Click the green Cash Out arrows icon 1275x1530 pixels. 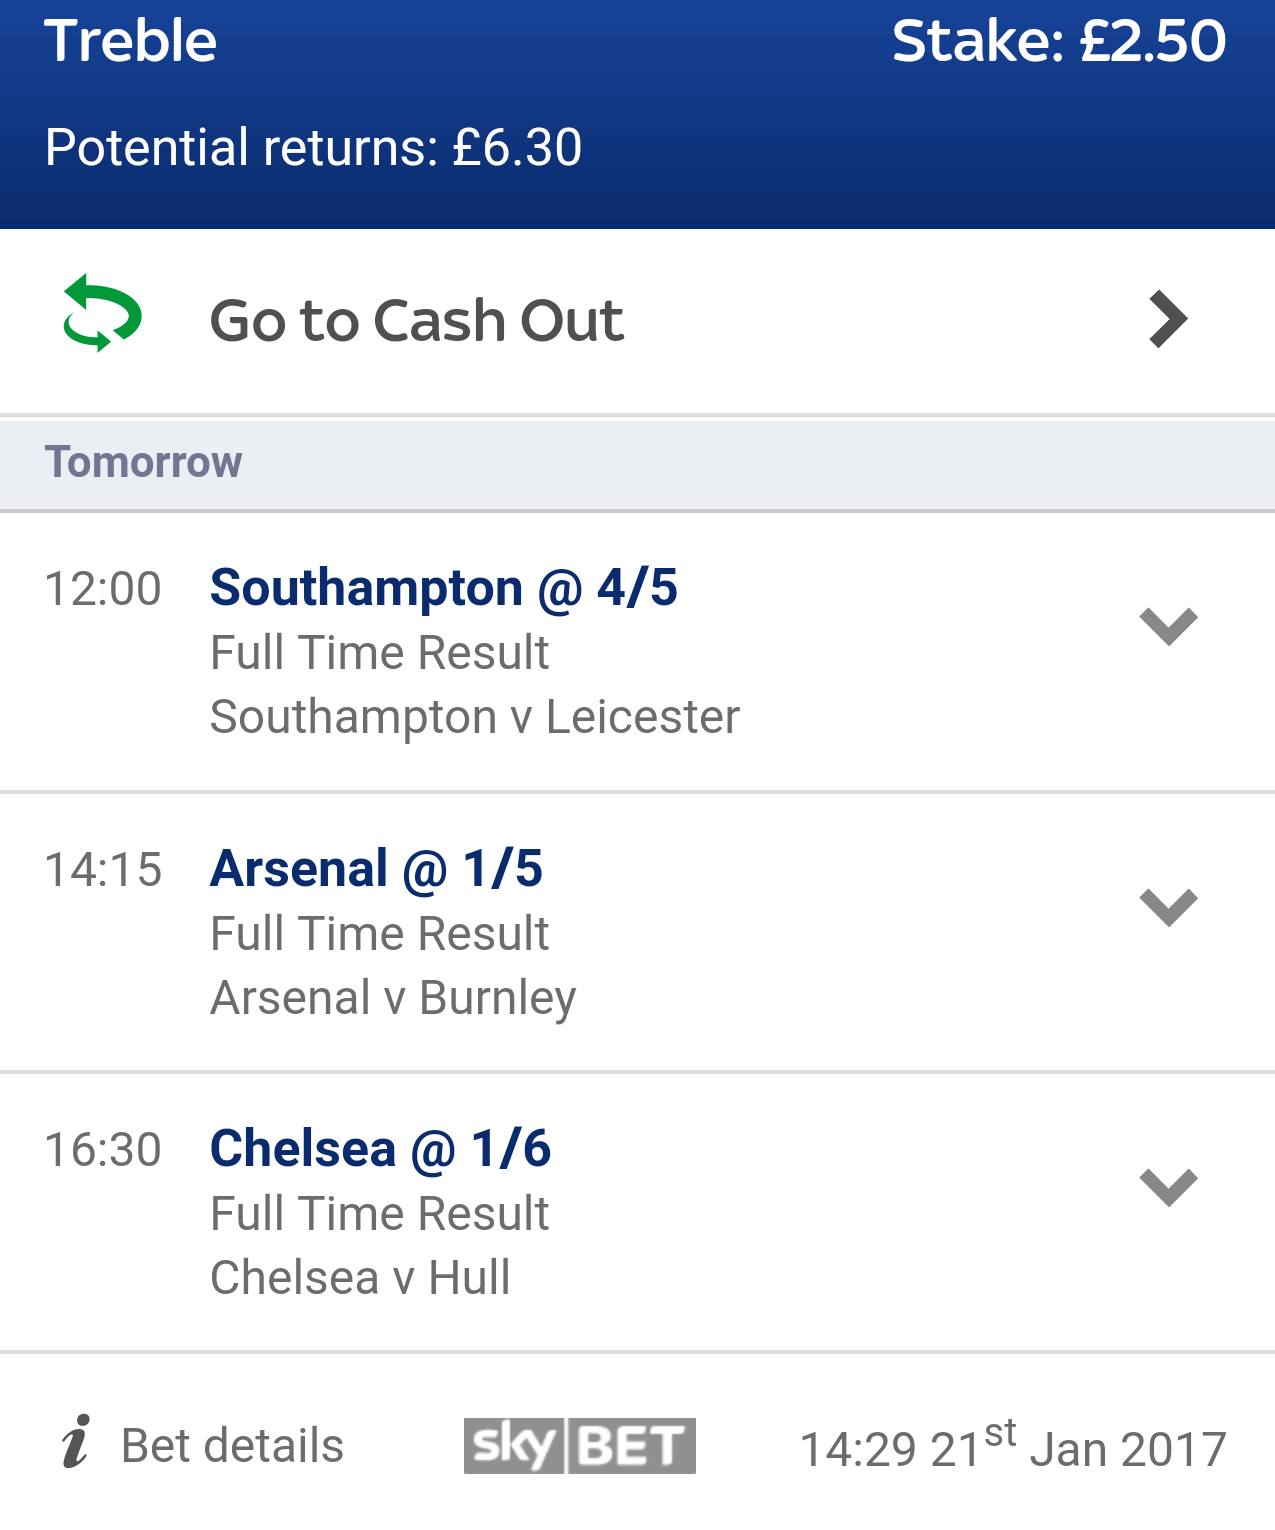[102, 314]
